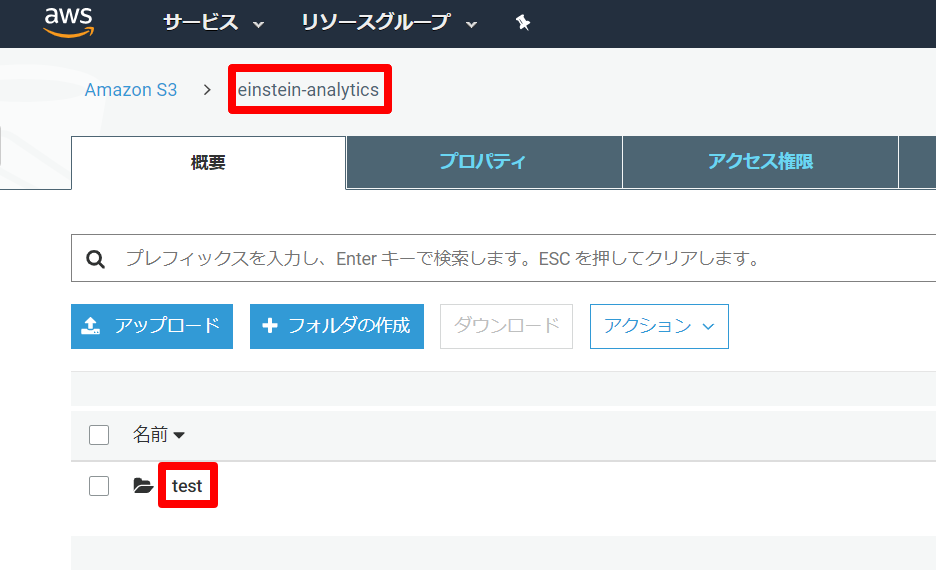This screenshot has height=578, width=936.
Task: Click the magnifier search icon
Action: coord(96,259)
